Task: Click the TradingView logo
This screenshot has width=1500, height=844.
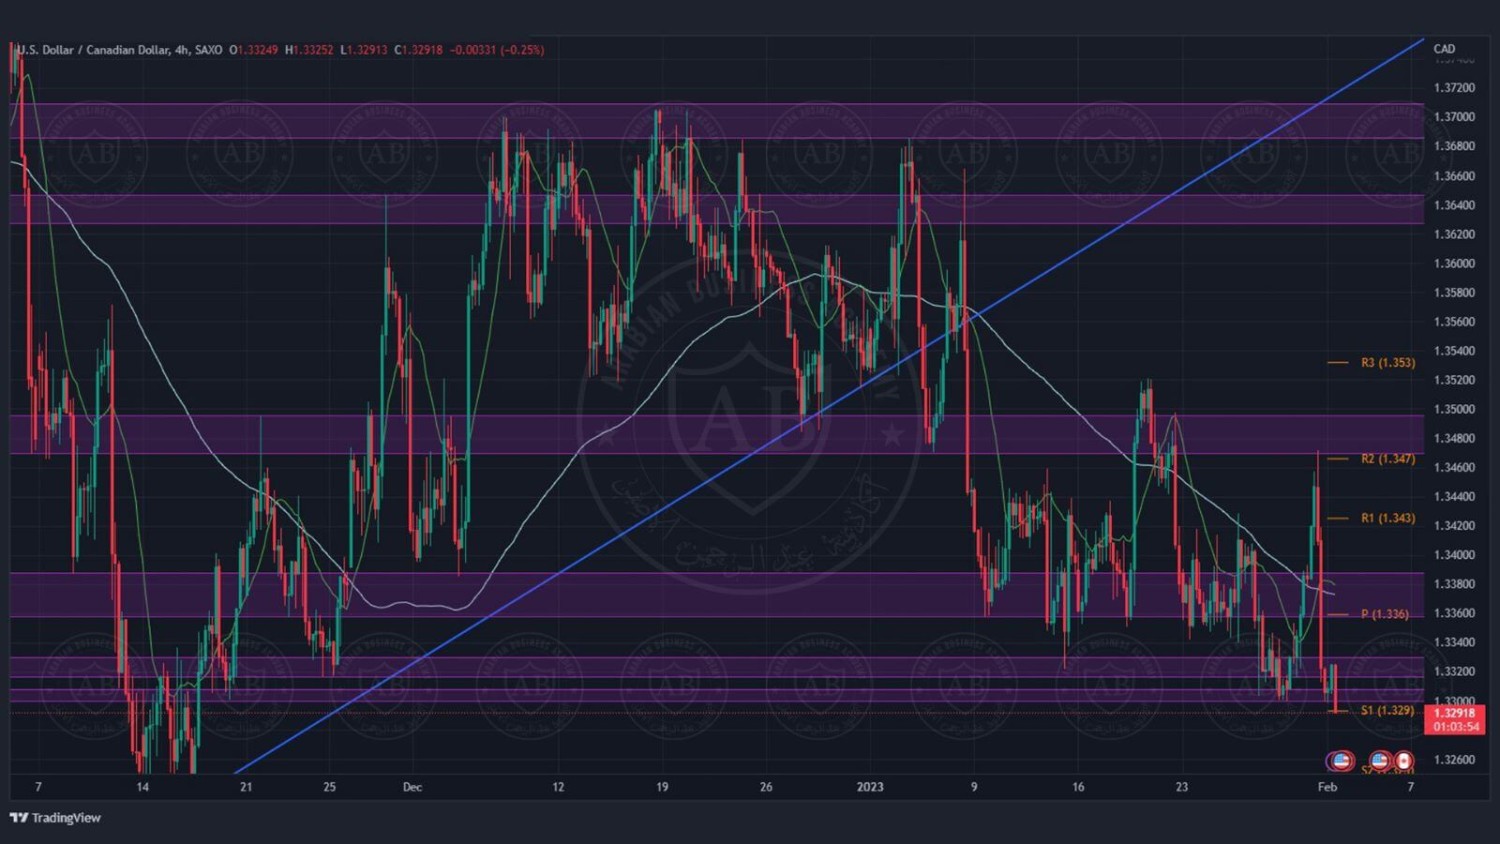Action: 56,818
